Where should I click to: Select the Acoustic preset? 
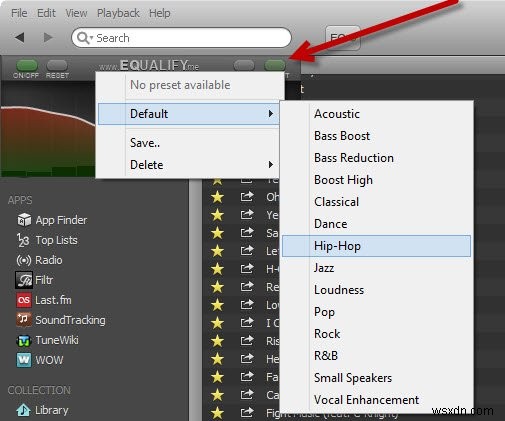(376, 114)
